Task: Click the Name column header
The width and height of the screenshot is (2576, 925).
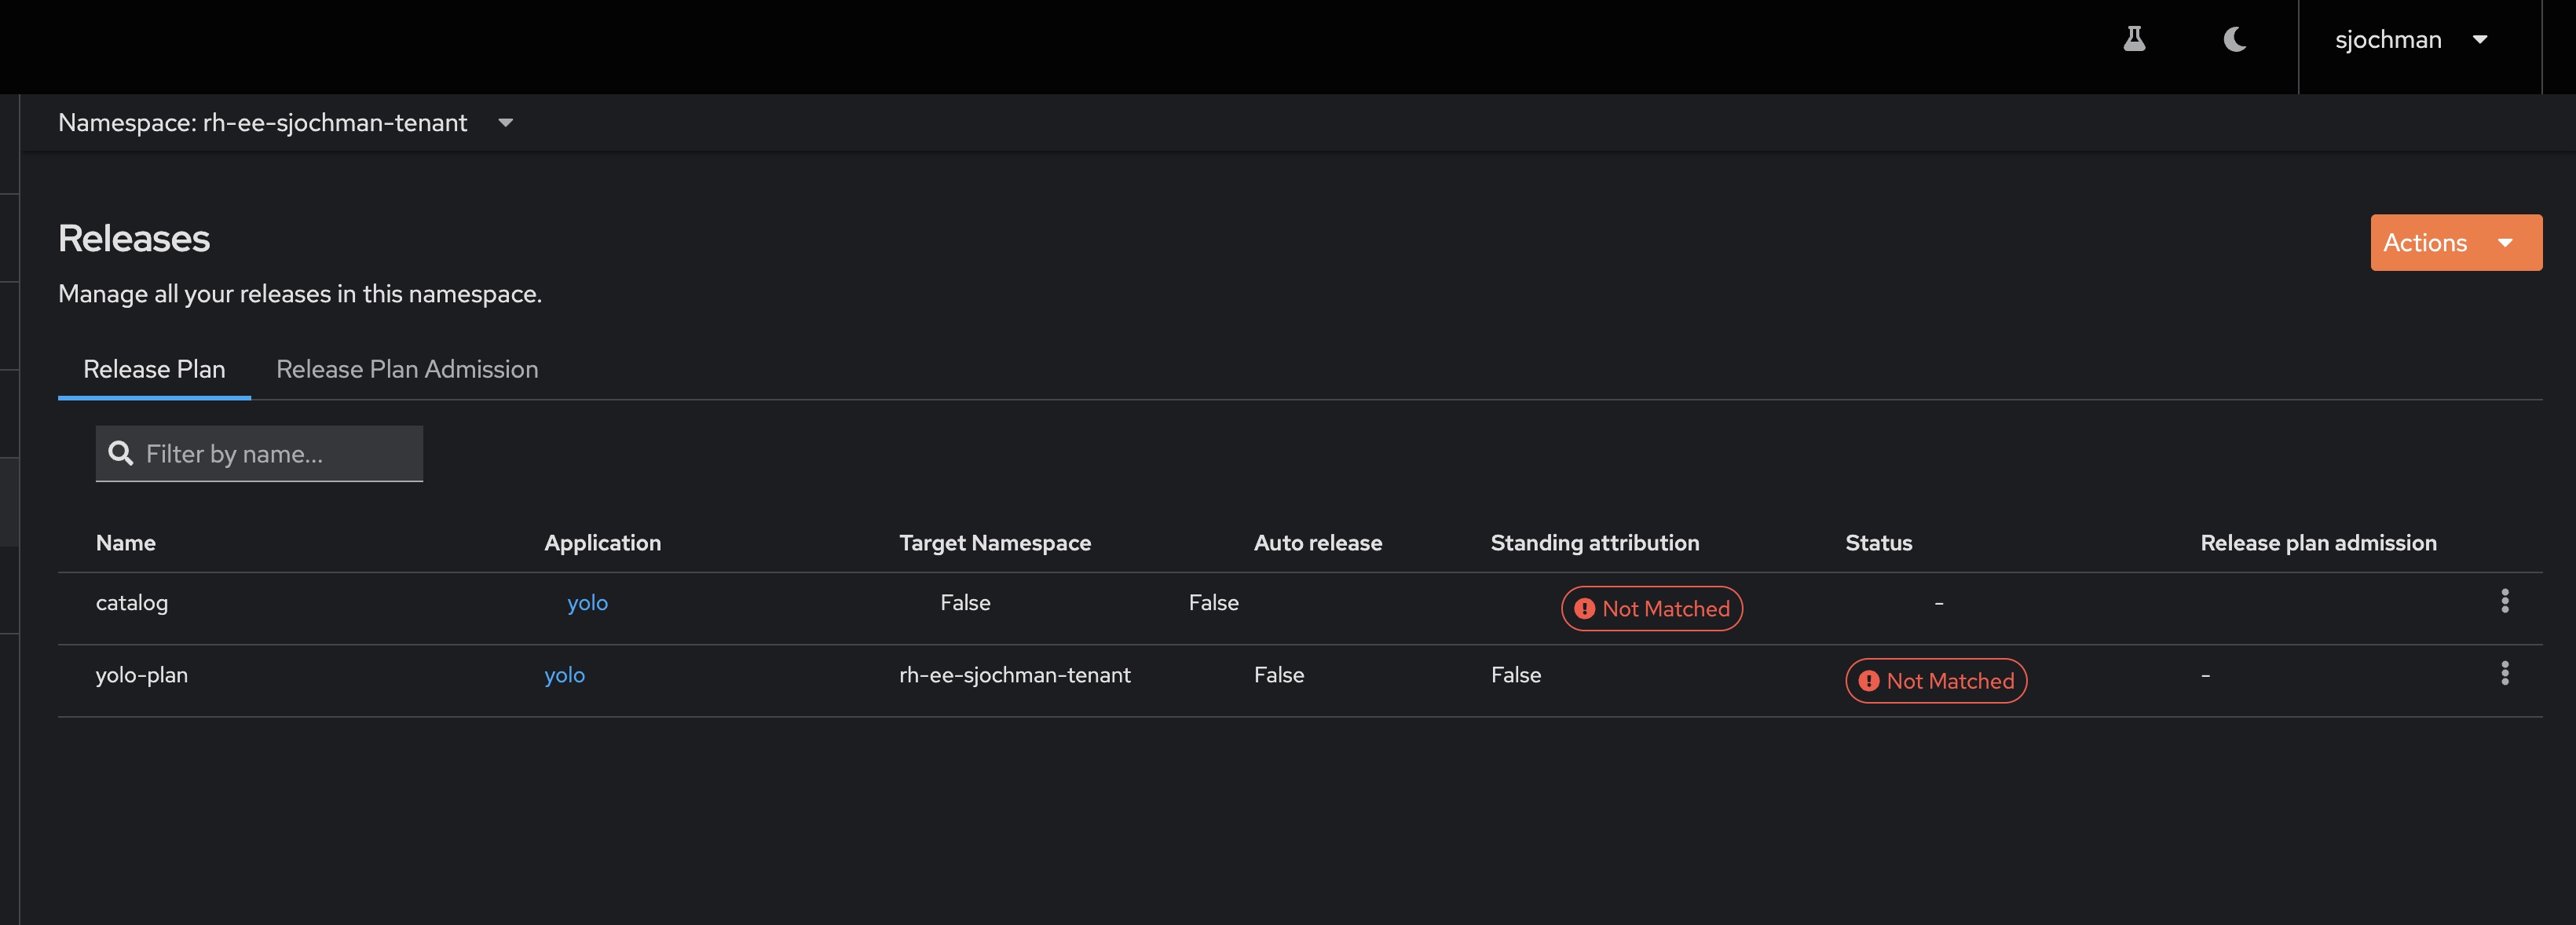Action: (x=125, y=543)
